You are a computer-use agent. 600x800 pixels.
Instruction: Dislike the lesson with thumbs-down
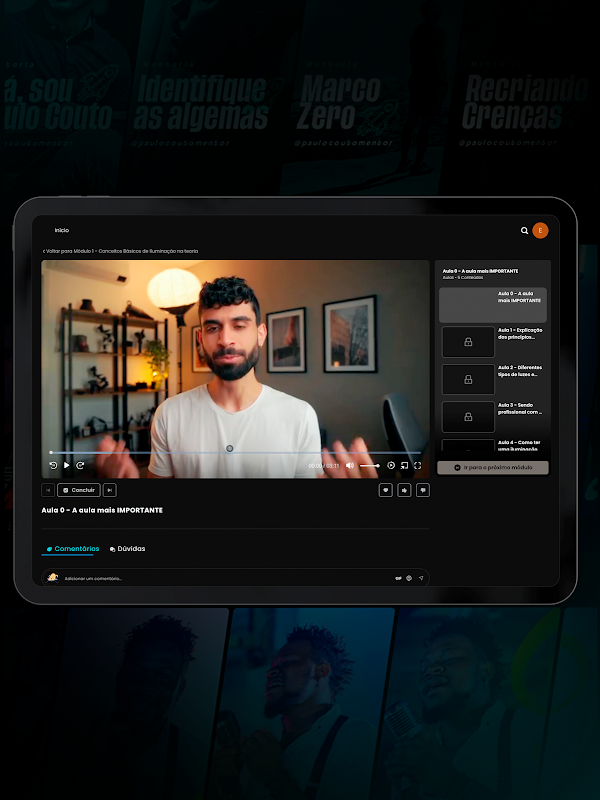click(x=423, y=490)
